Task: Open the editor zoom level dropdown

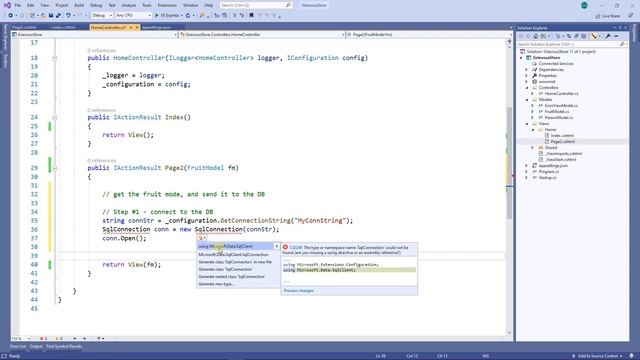Action: 20,338
